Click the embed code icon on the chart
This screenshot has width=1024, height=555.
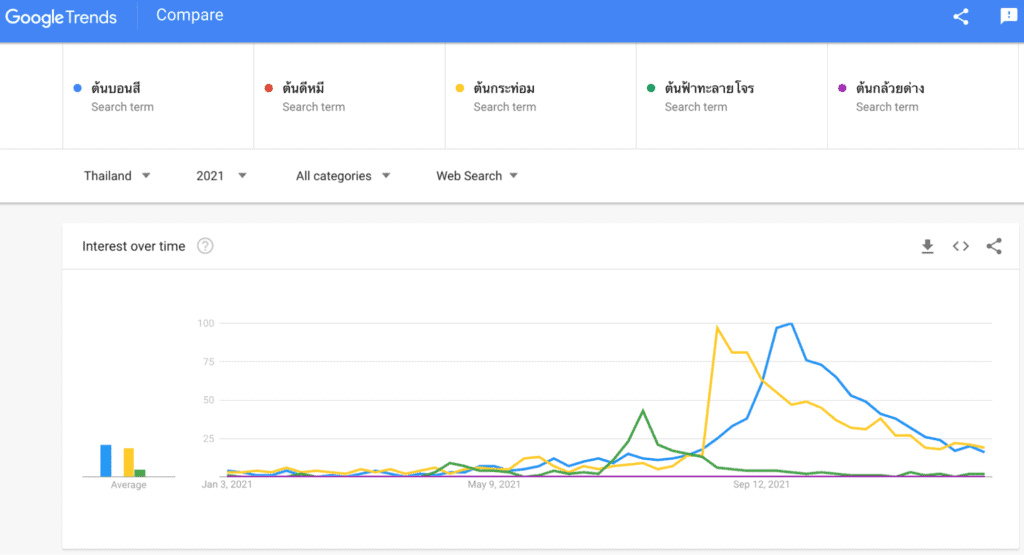coord(960,246)
